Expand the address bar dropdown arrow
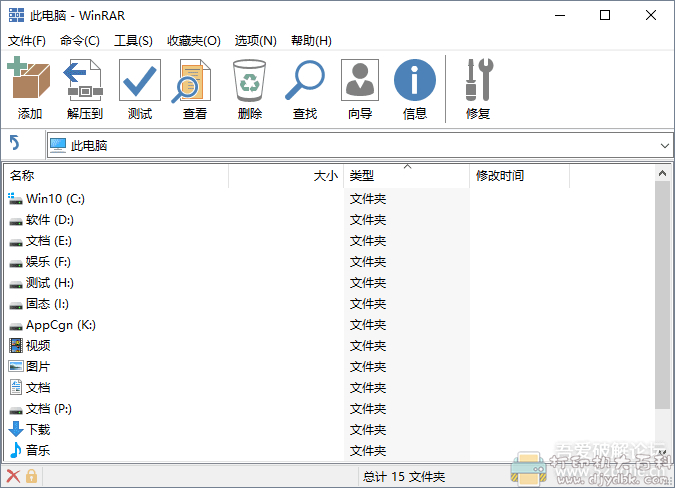675x488 pixels. (x=664, y=145)
